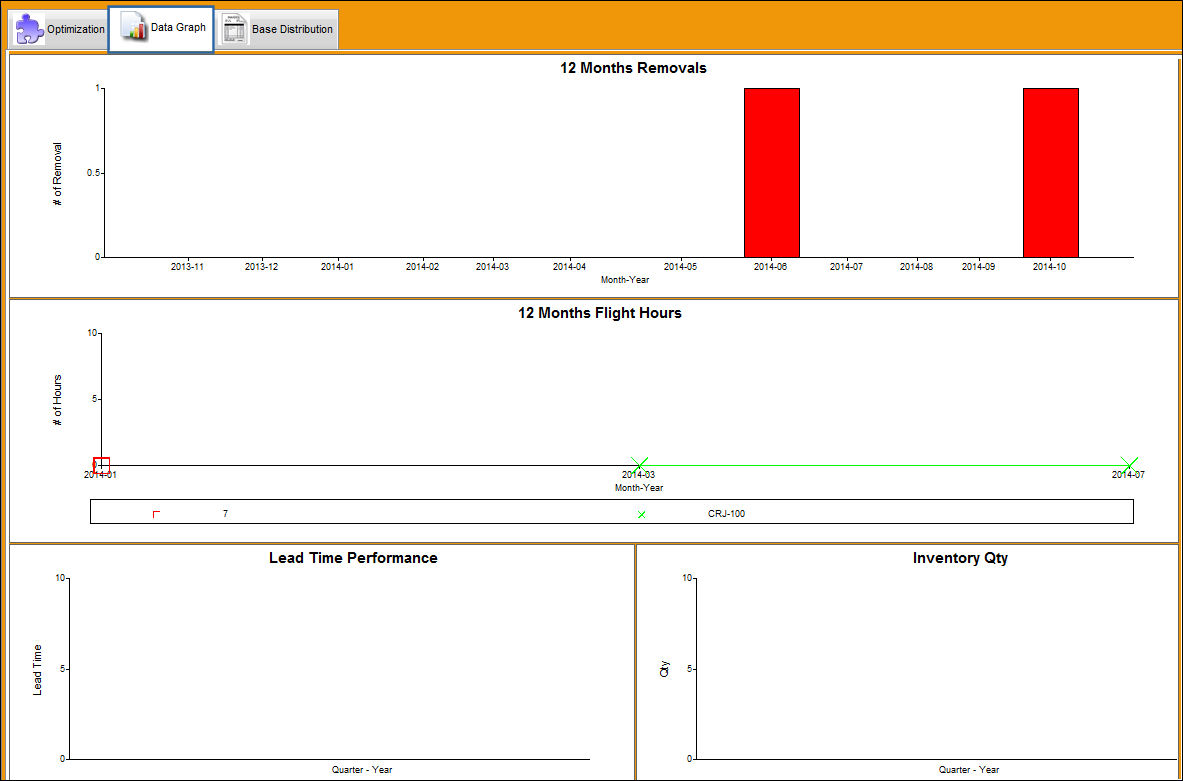
Task: Click the 2013-12 axis label
Action: (261, 266)
